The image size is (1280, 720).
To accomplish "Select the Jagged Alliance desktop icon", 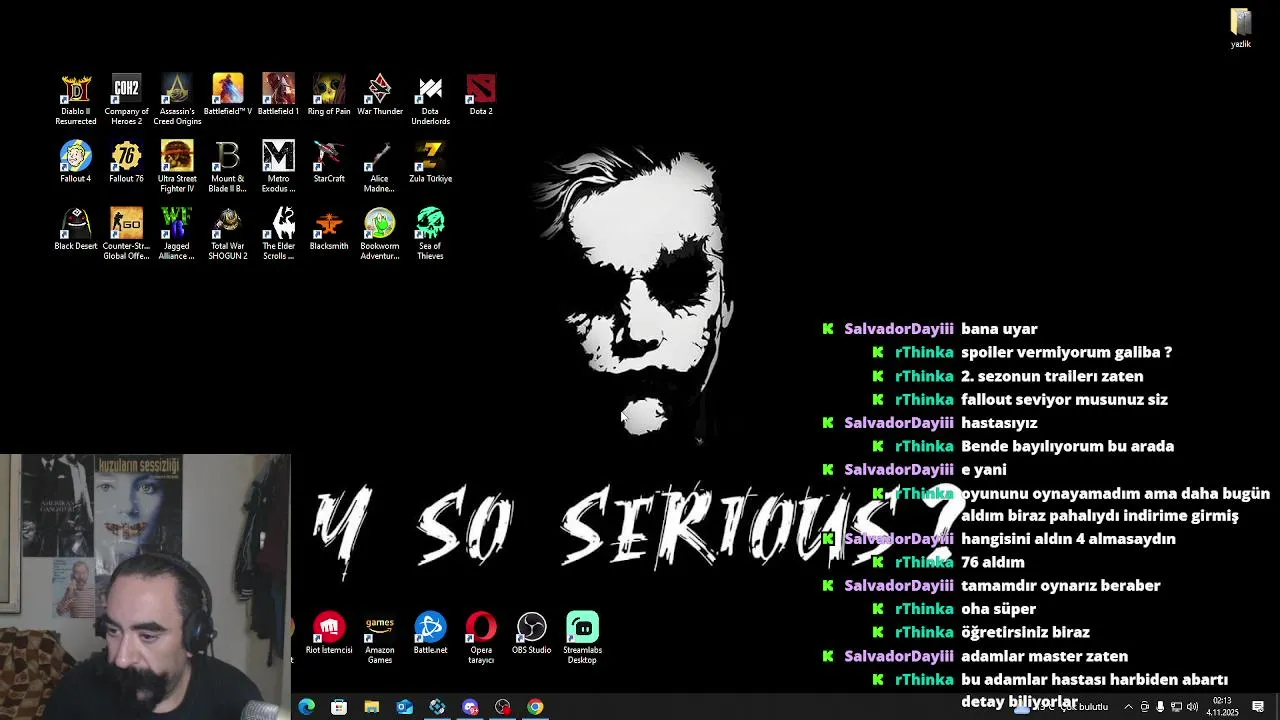I will (177, 233).
